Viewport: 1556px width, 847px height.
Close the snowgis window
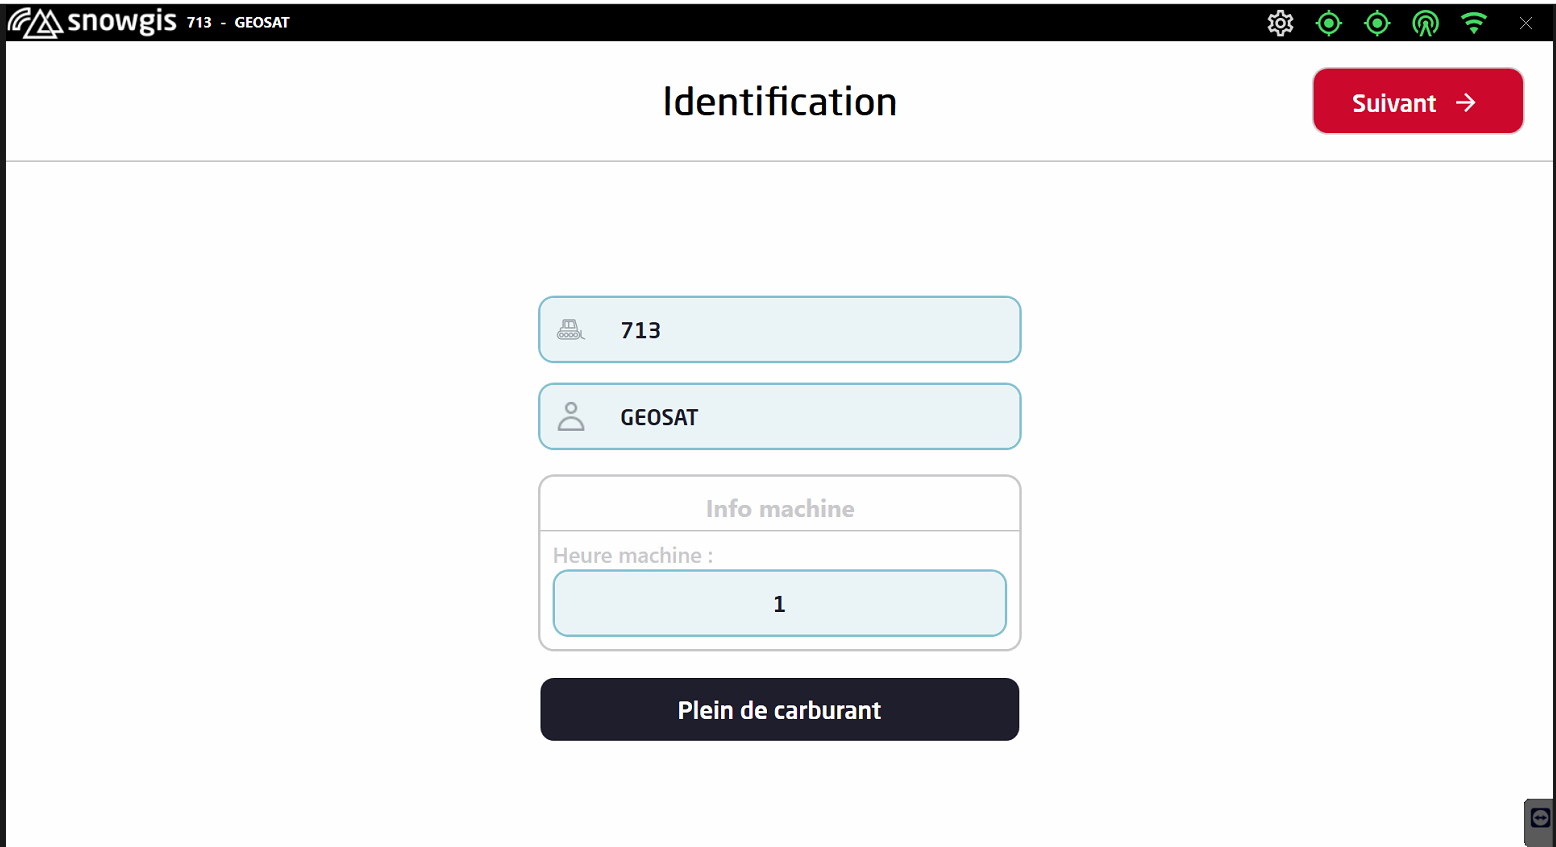tap(1525, 23)
